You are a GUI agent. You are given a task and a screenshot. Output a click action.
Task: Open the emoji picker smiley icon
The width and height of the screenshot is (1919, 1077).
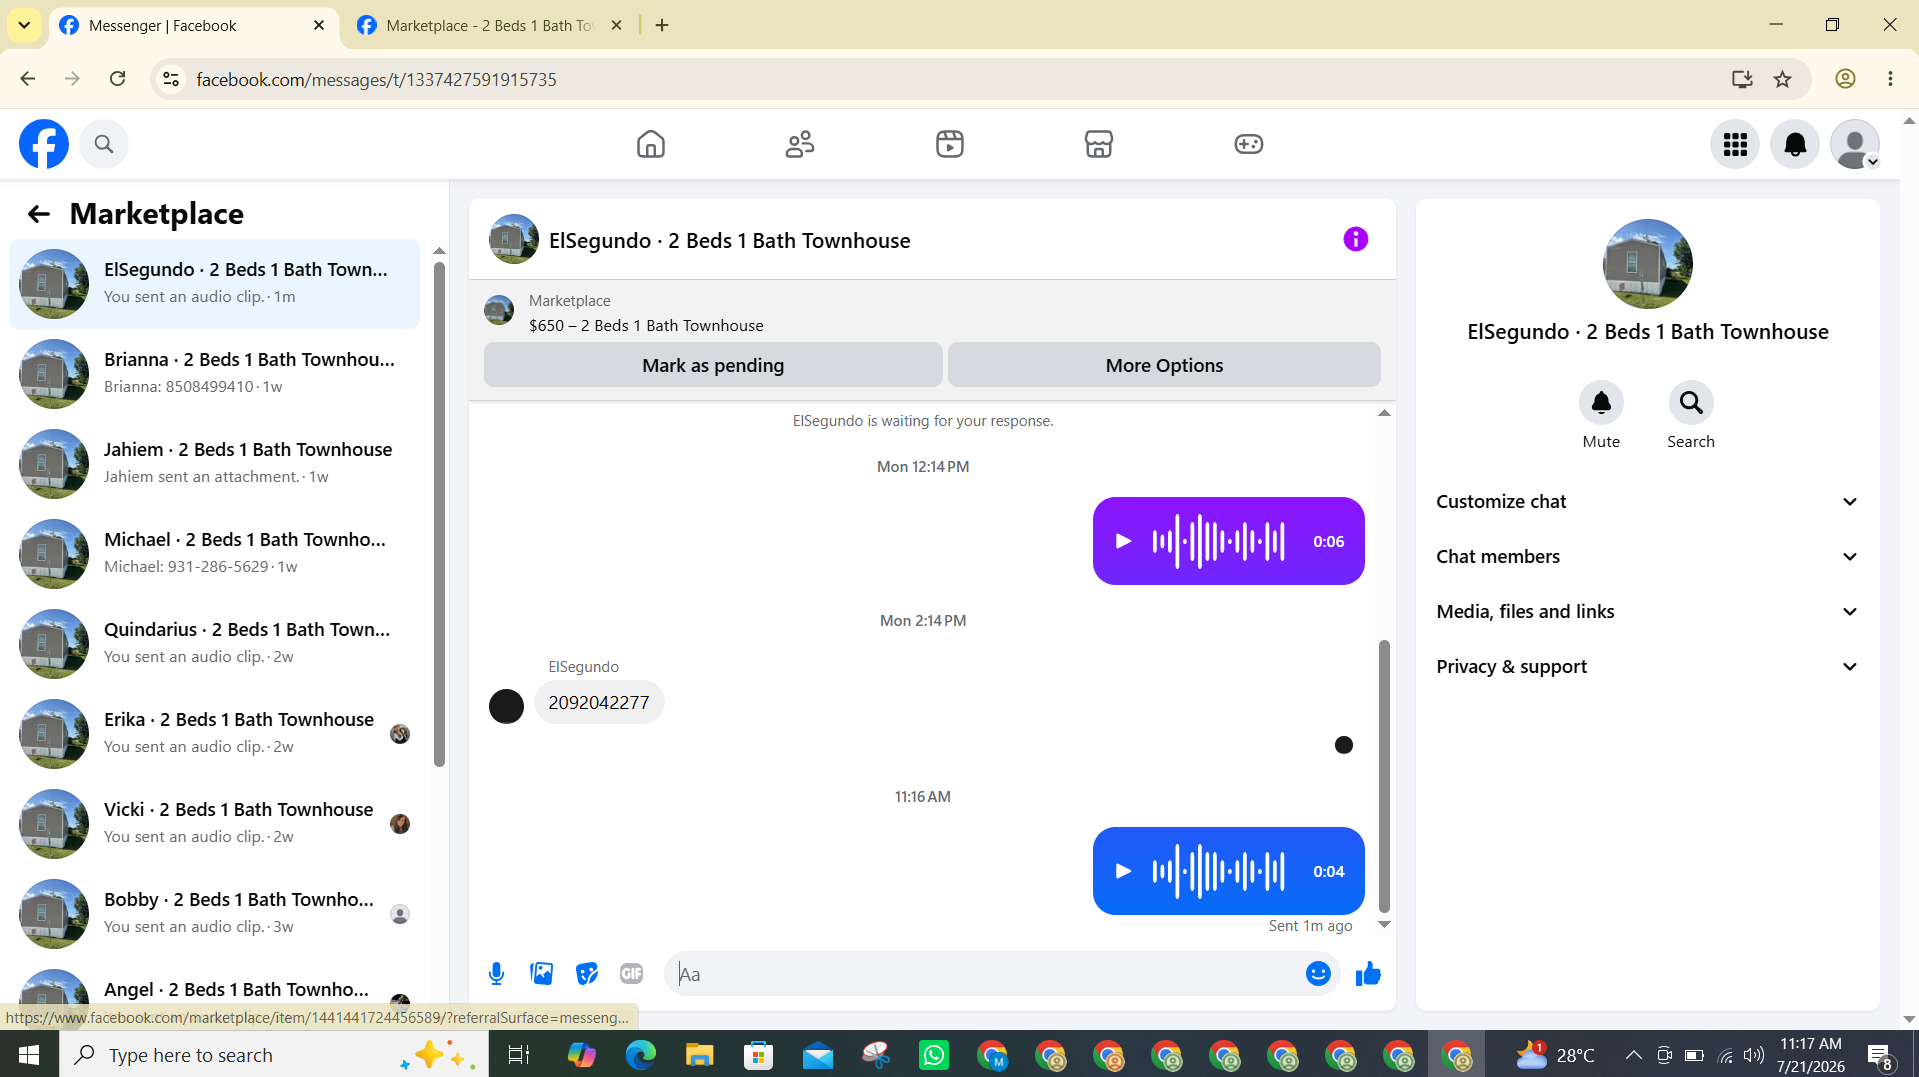(x=1318, y=974)
